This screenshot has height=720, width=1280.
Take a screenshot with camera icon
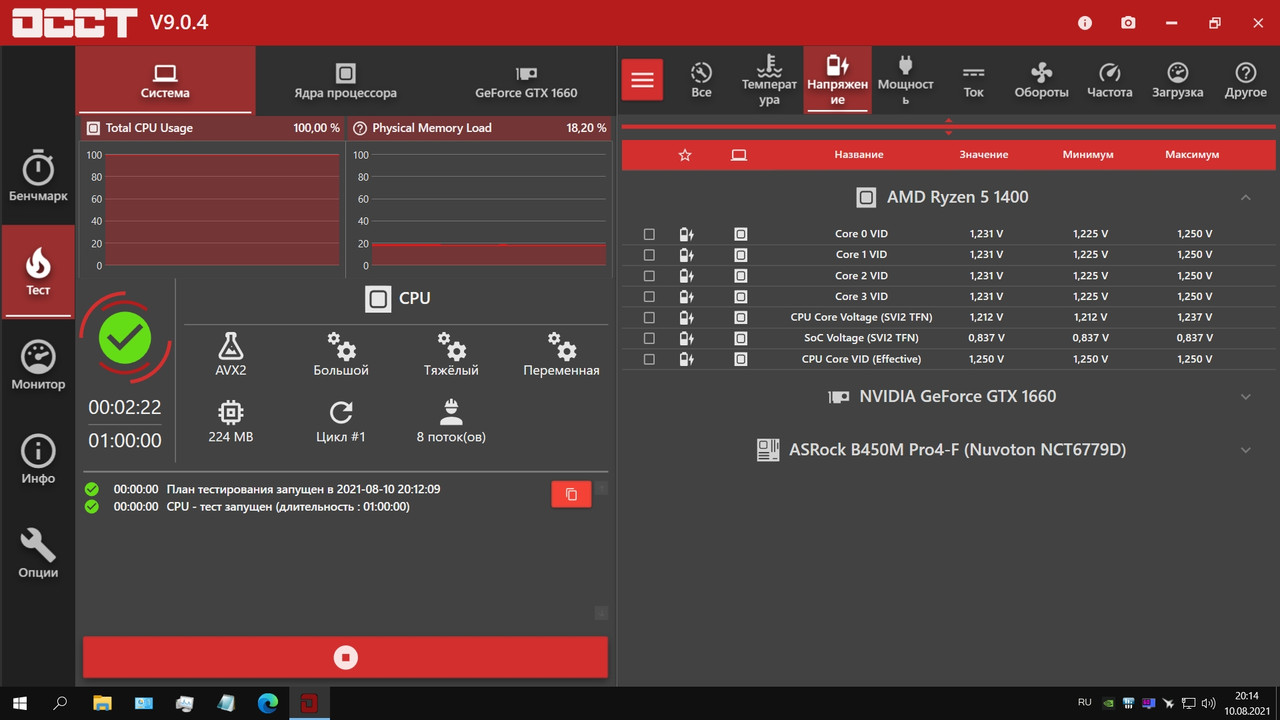1128,22
